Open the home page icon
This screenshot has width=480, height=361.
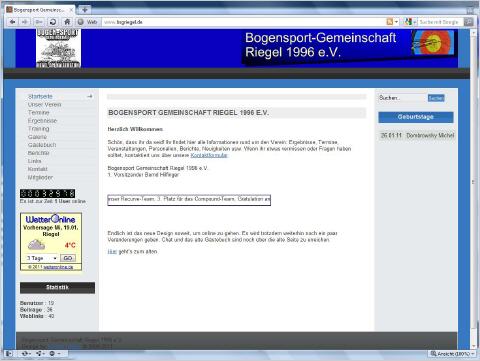pyautogui.click(x=67, y=22)
